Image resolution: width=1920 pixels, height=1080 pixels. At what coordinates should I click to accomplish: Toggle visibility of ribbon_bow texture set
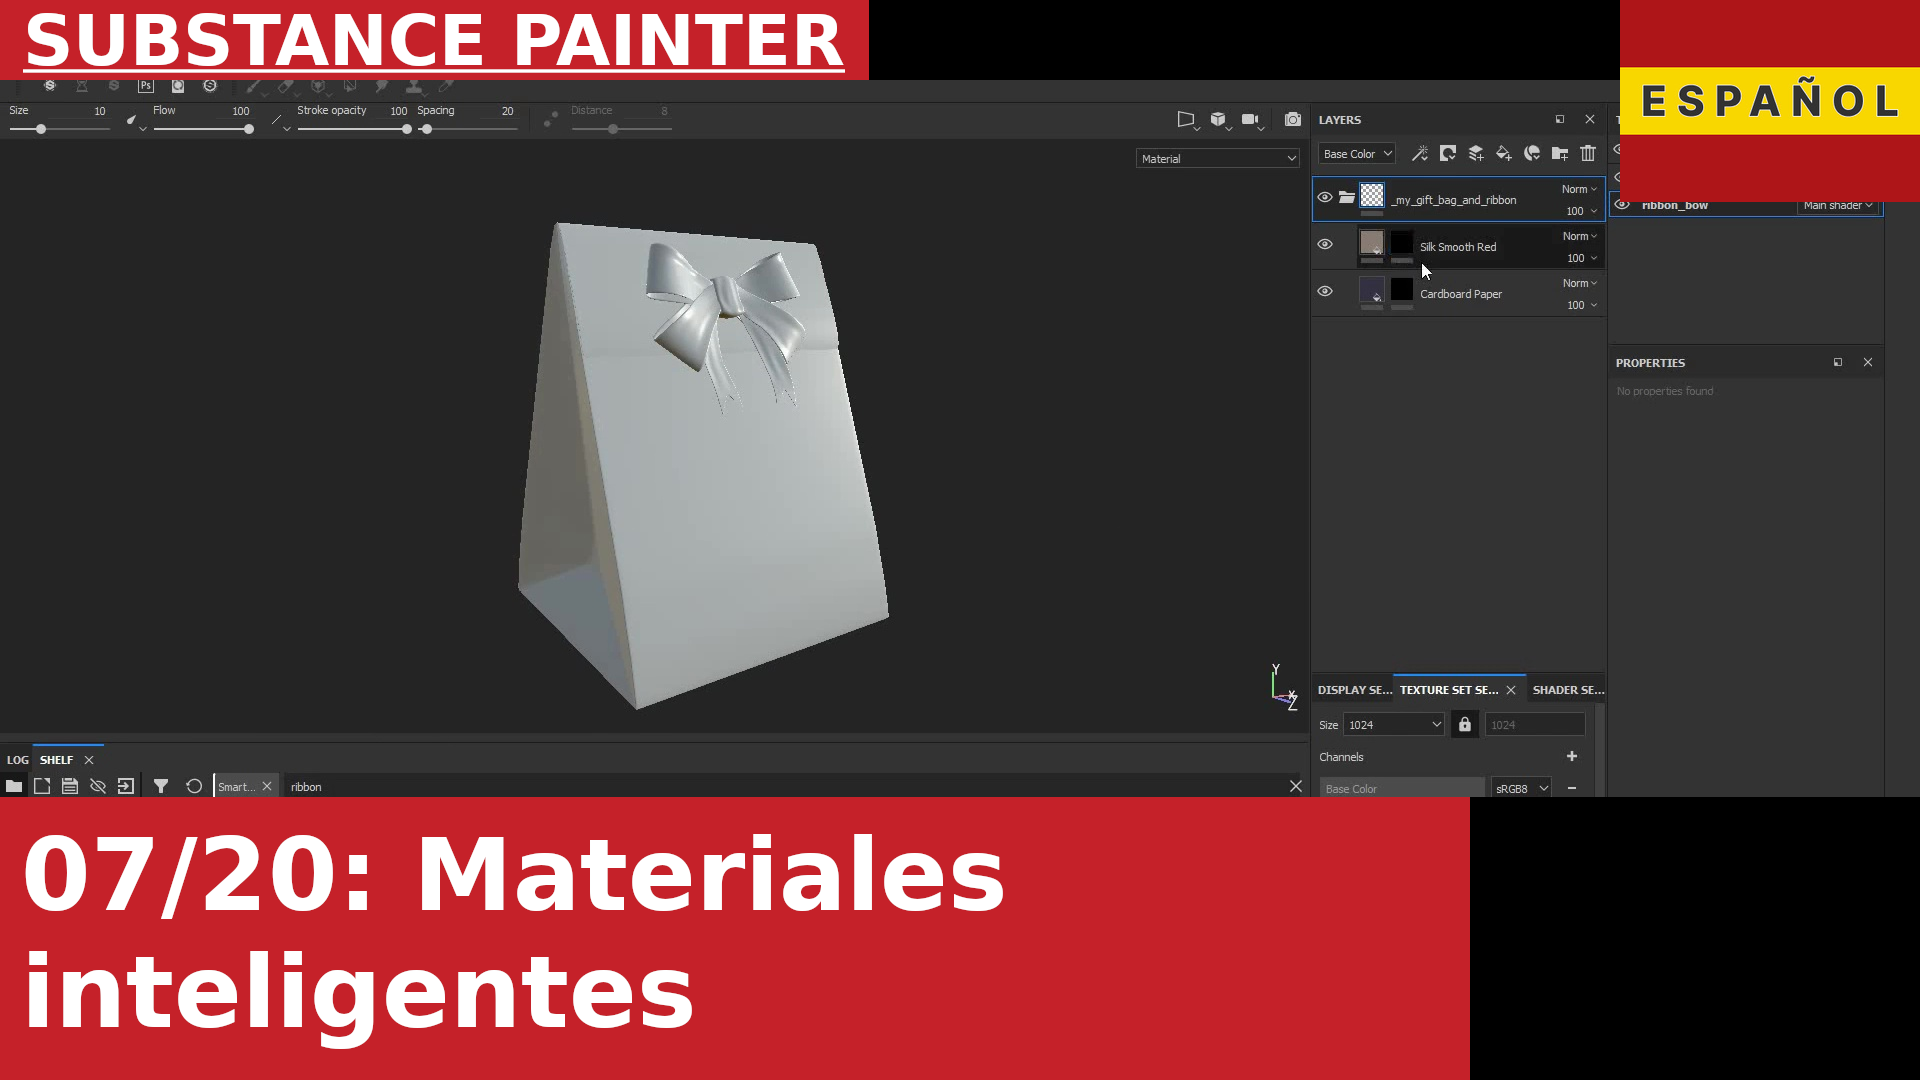1622,205
